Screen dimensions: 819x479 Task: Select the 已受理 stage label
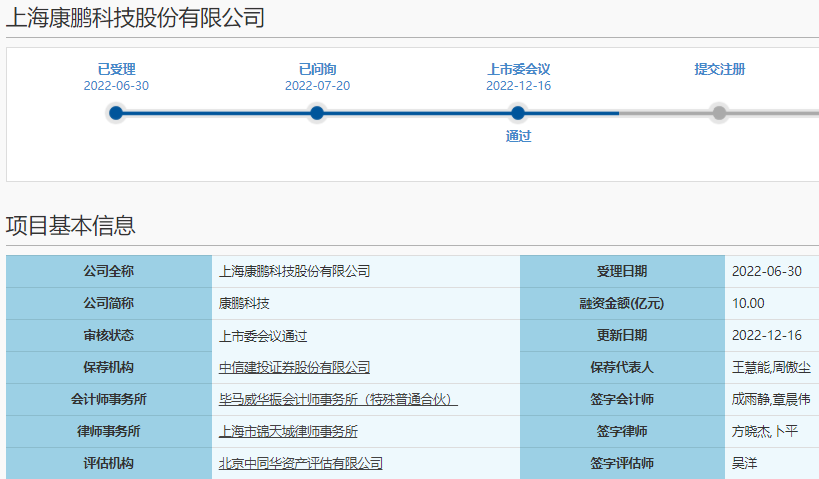pos(116,70)
